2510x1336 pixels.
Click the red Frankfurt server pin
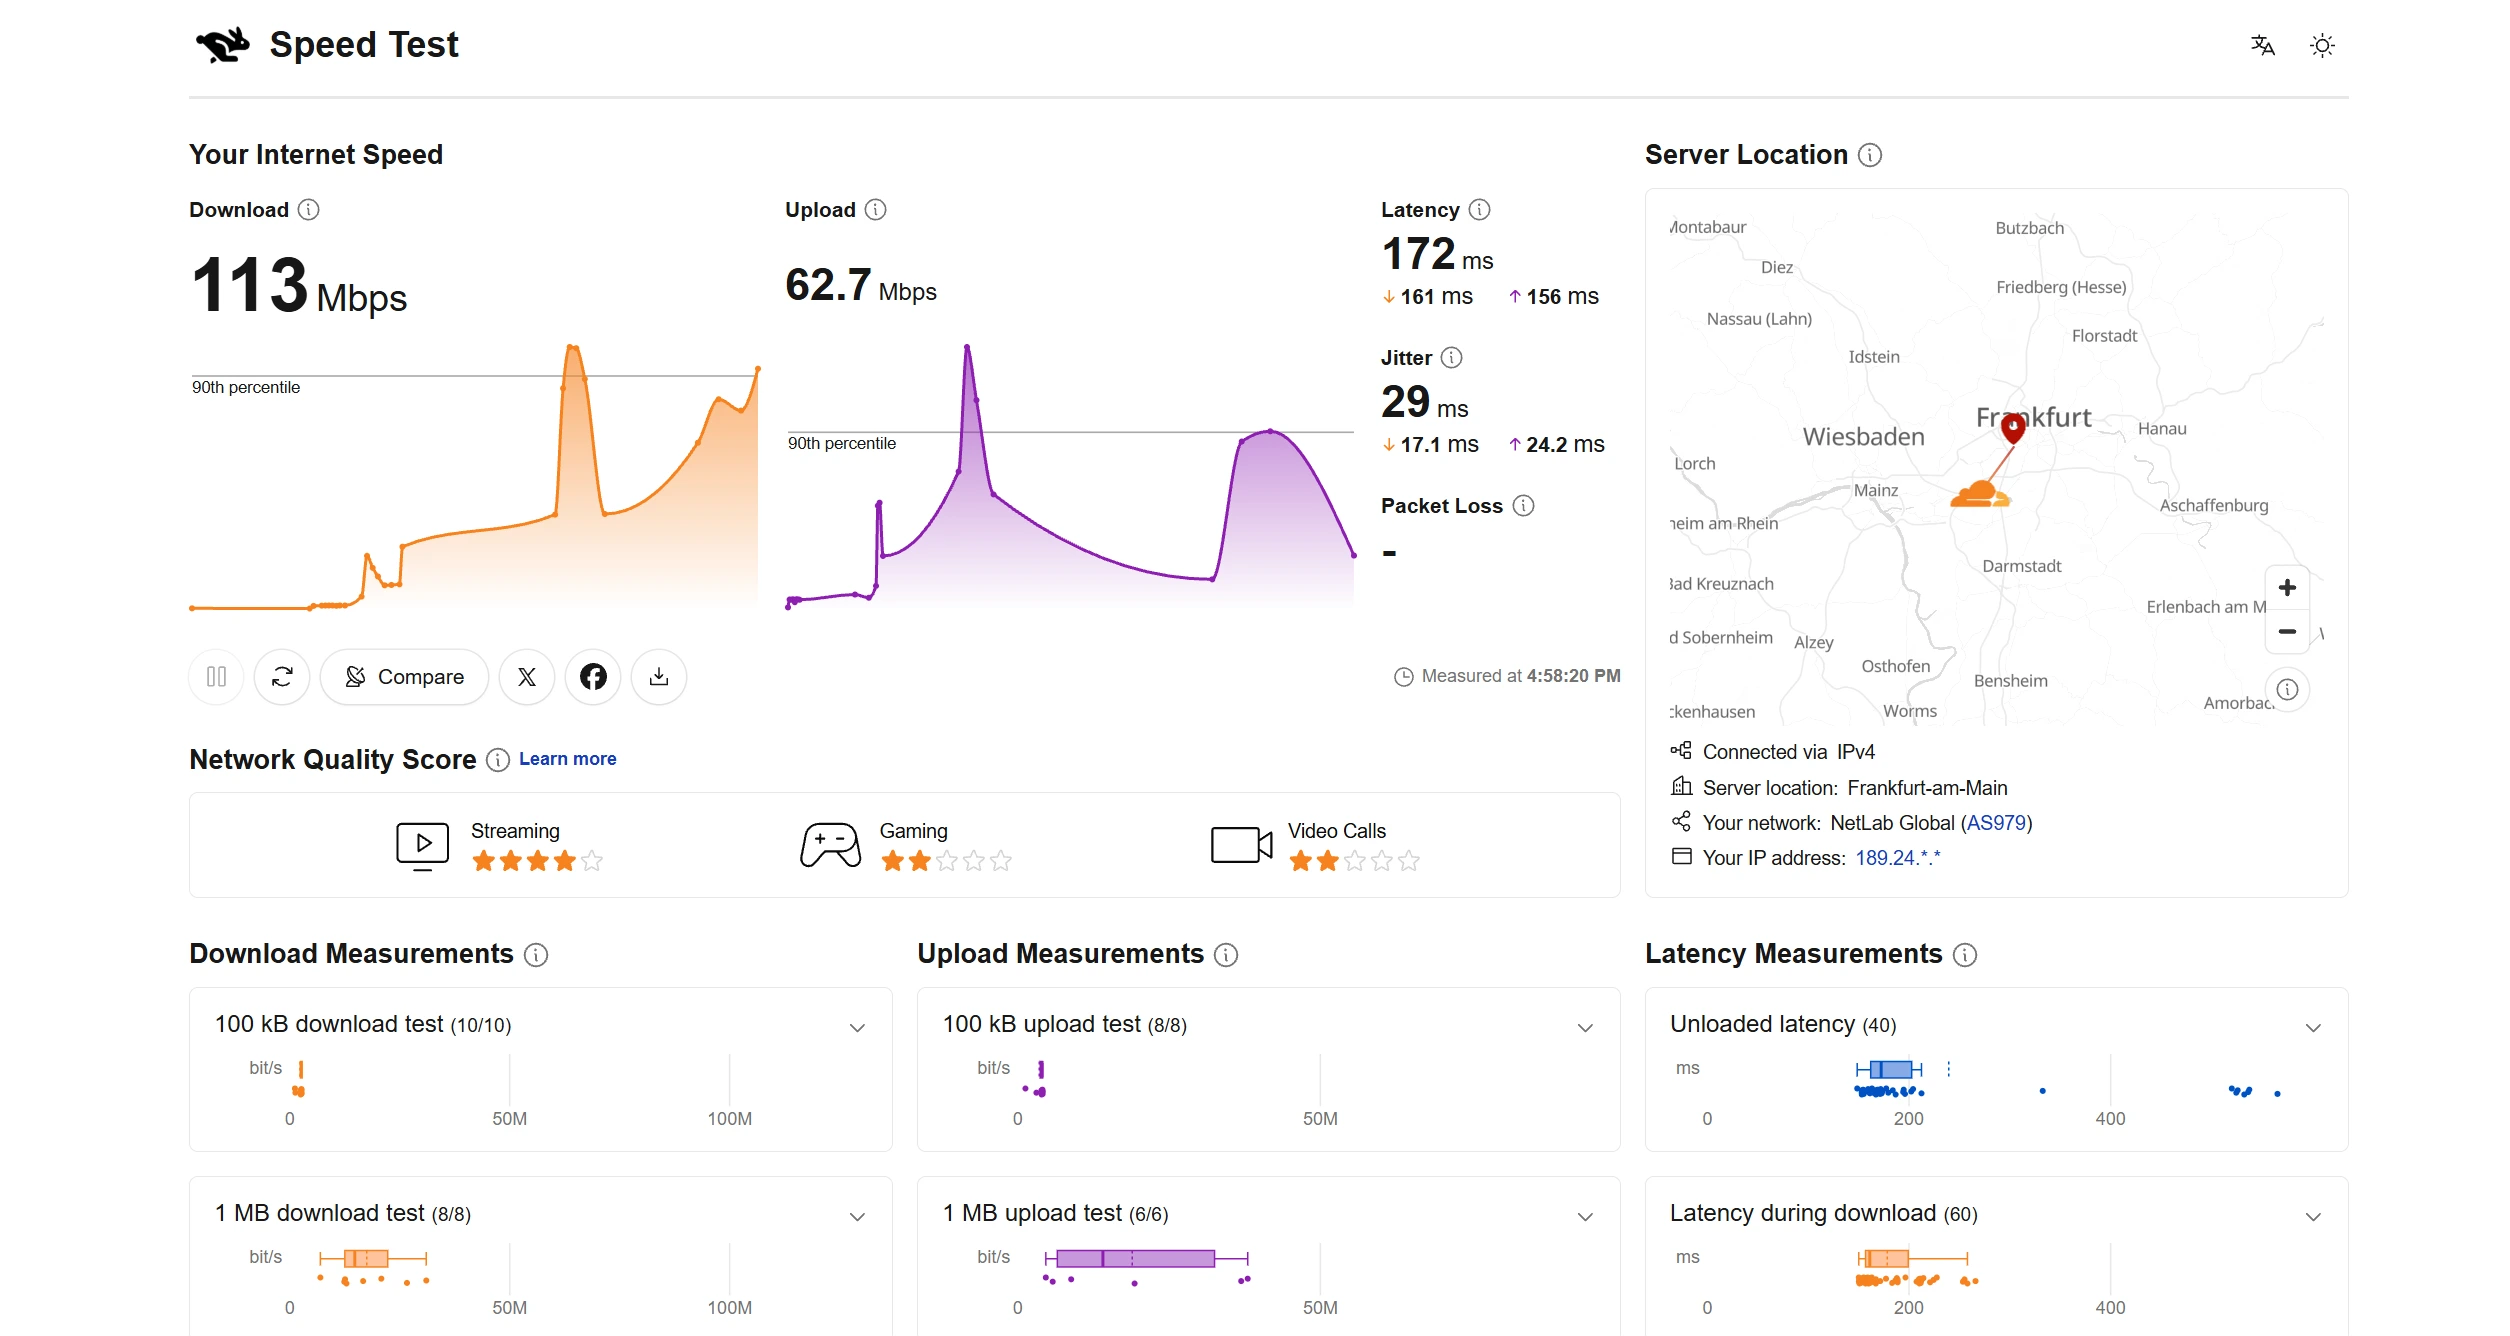(2013, 428)
